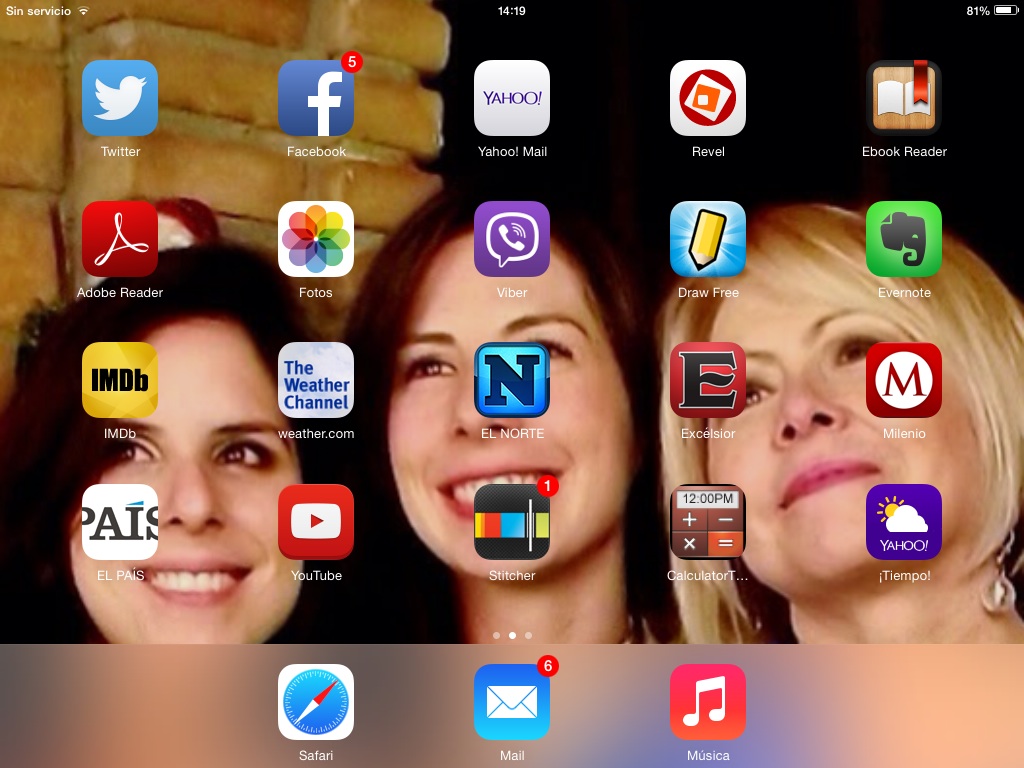Launch The Weather Channel app
This screenshot has width=1024, height=768.
pos(316,380)
